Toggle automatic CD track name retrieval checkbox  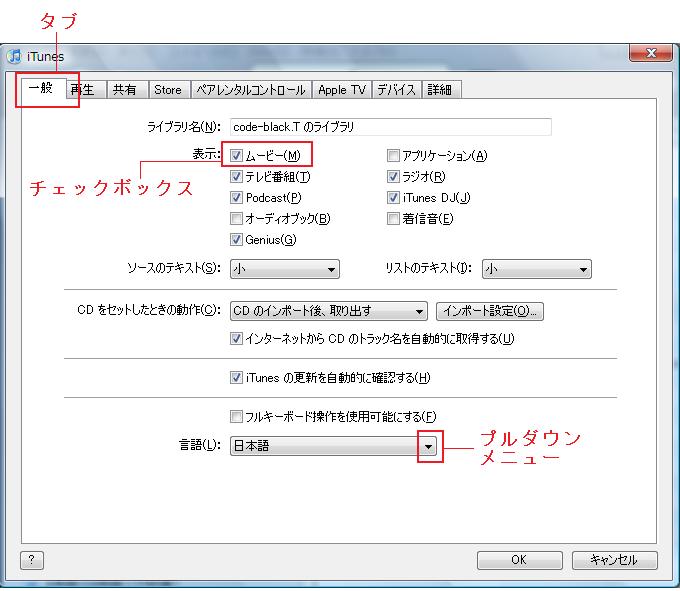(x=236, y=338)
